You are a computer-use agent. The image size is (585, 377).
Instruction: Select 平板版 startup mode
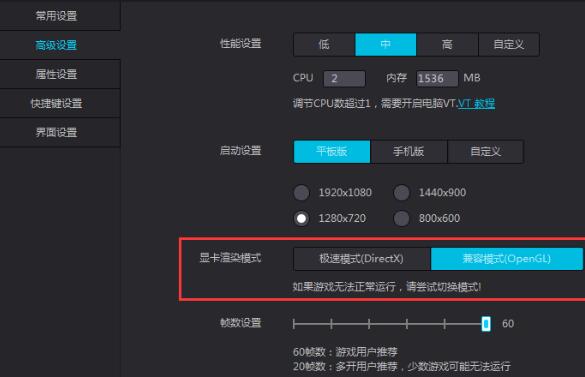(332, 152)
